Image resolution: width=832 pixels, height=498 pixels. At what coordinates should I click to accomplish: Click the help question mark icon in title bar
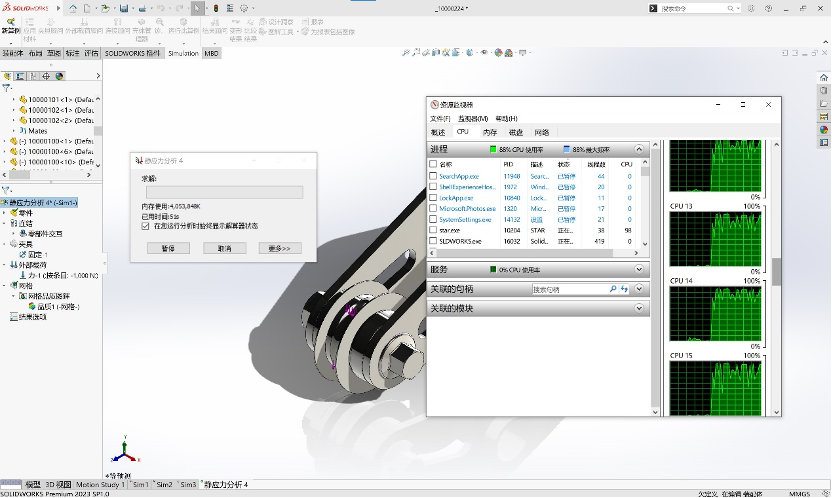(768, 8)
